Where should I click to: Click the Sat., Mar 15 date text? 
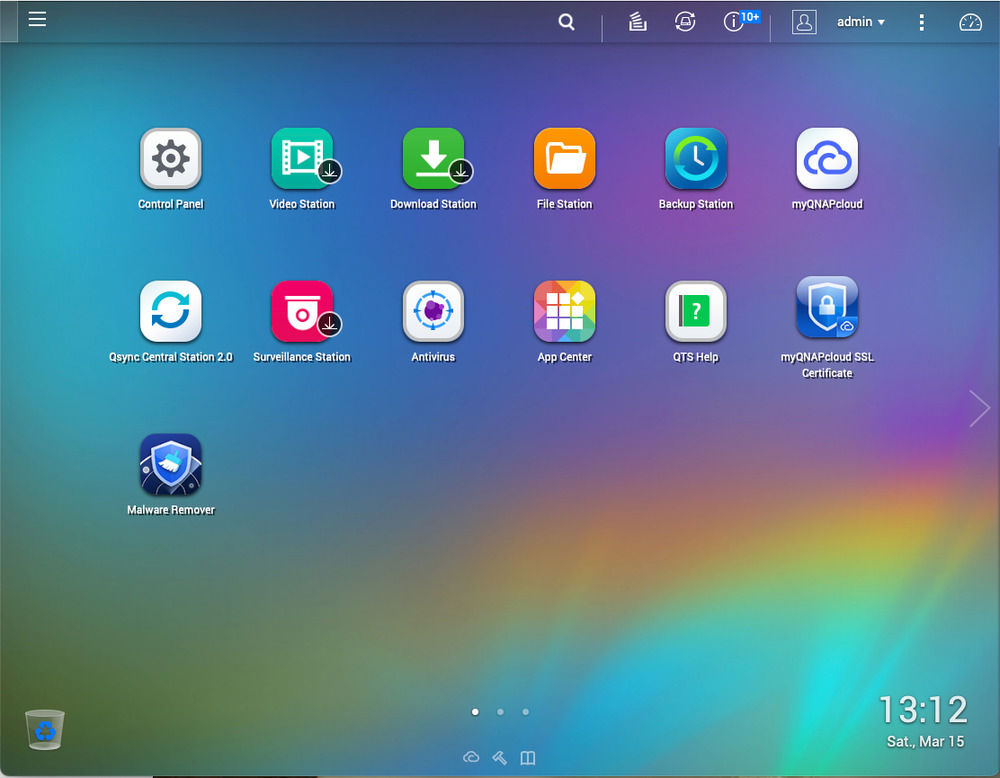(x=925, y=742)
